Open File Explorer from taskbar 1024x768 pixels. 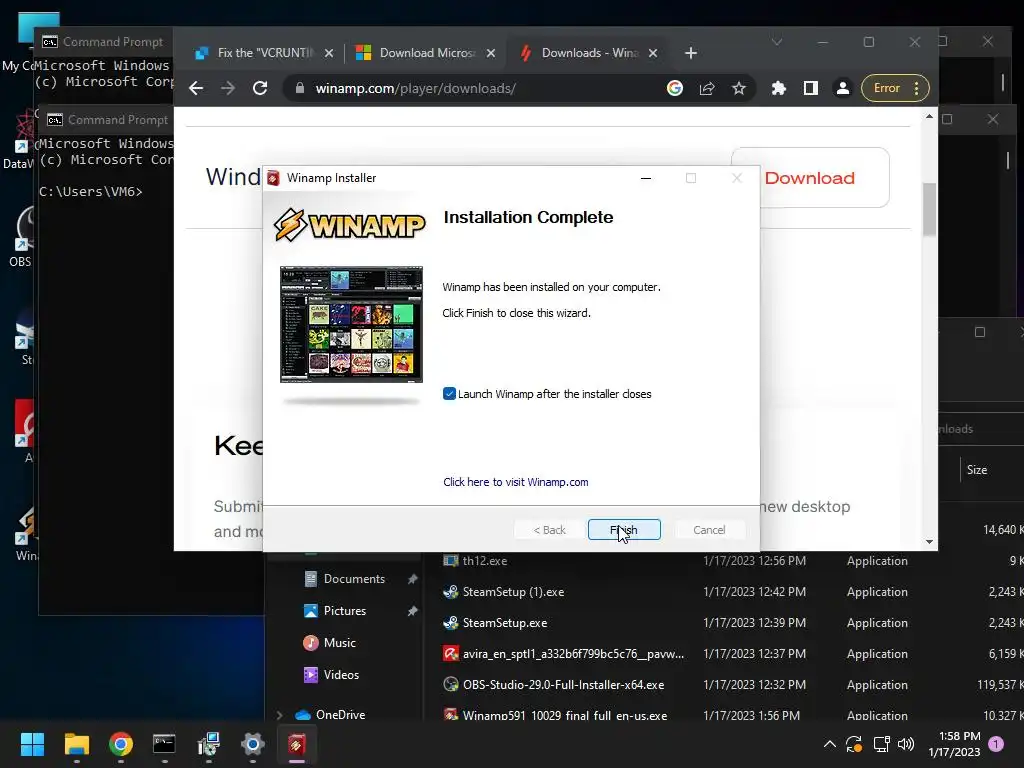pyautogui.click(x=76, y=744)
